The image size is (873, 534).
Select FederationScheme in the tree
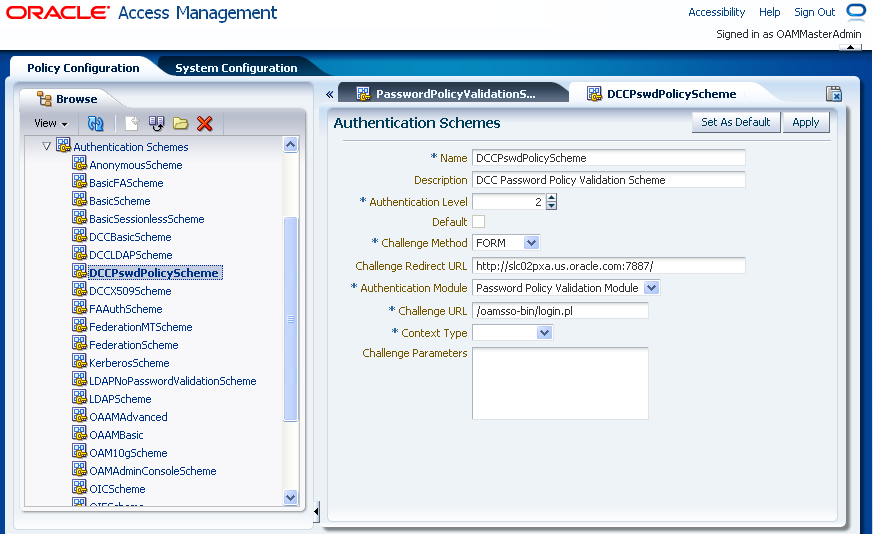coord(134,345)
